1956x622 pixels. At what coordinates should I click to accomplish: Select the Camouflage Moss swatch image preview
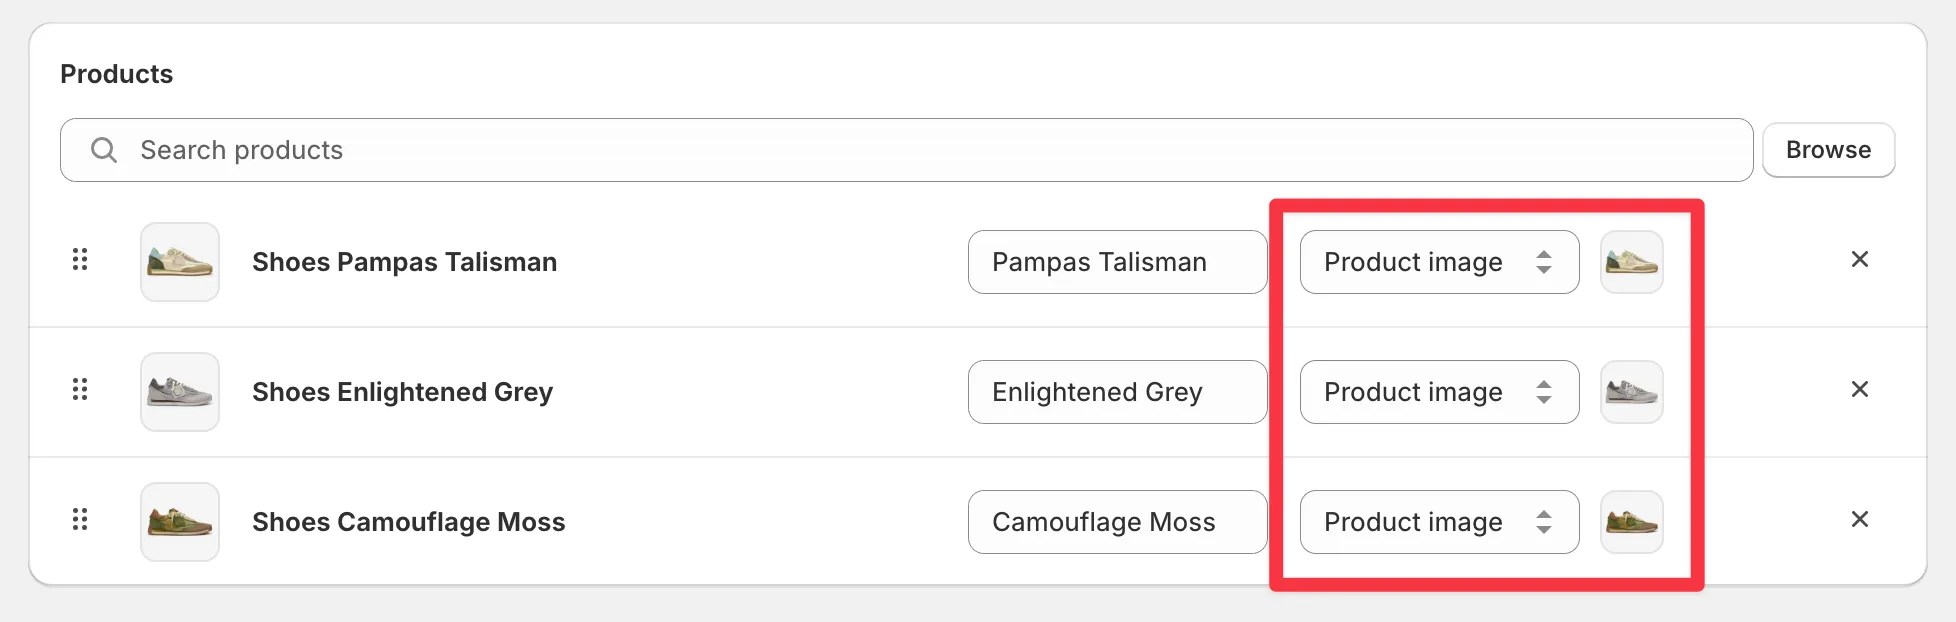pos(1632,522)
